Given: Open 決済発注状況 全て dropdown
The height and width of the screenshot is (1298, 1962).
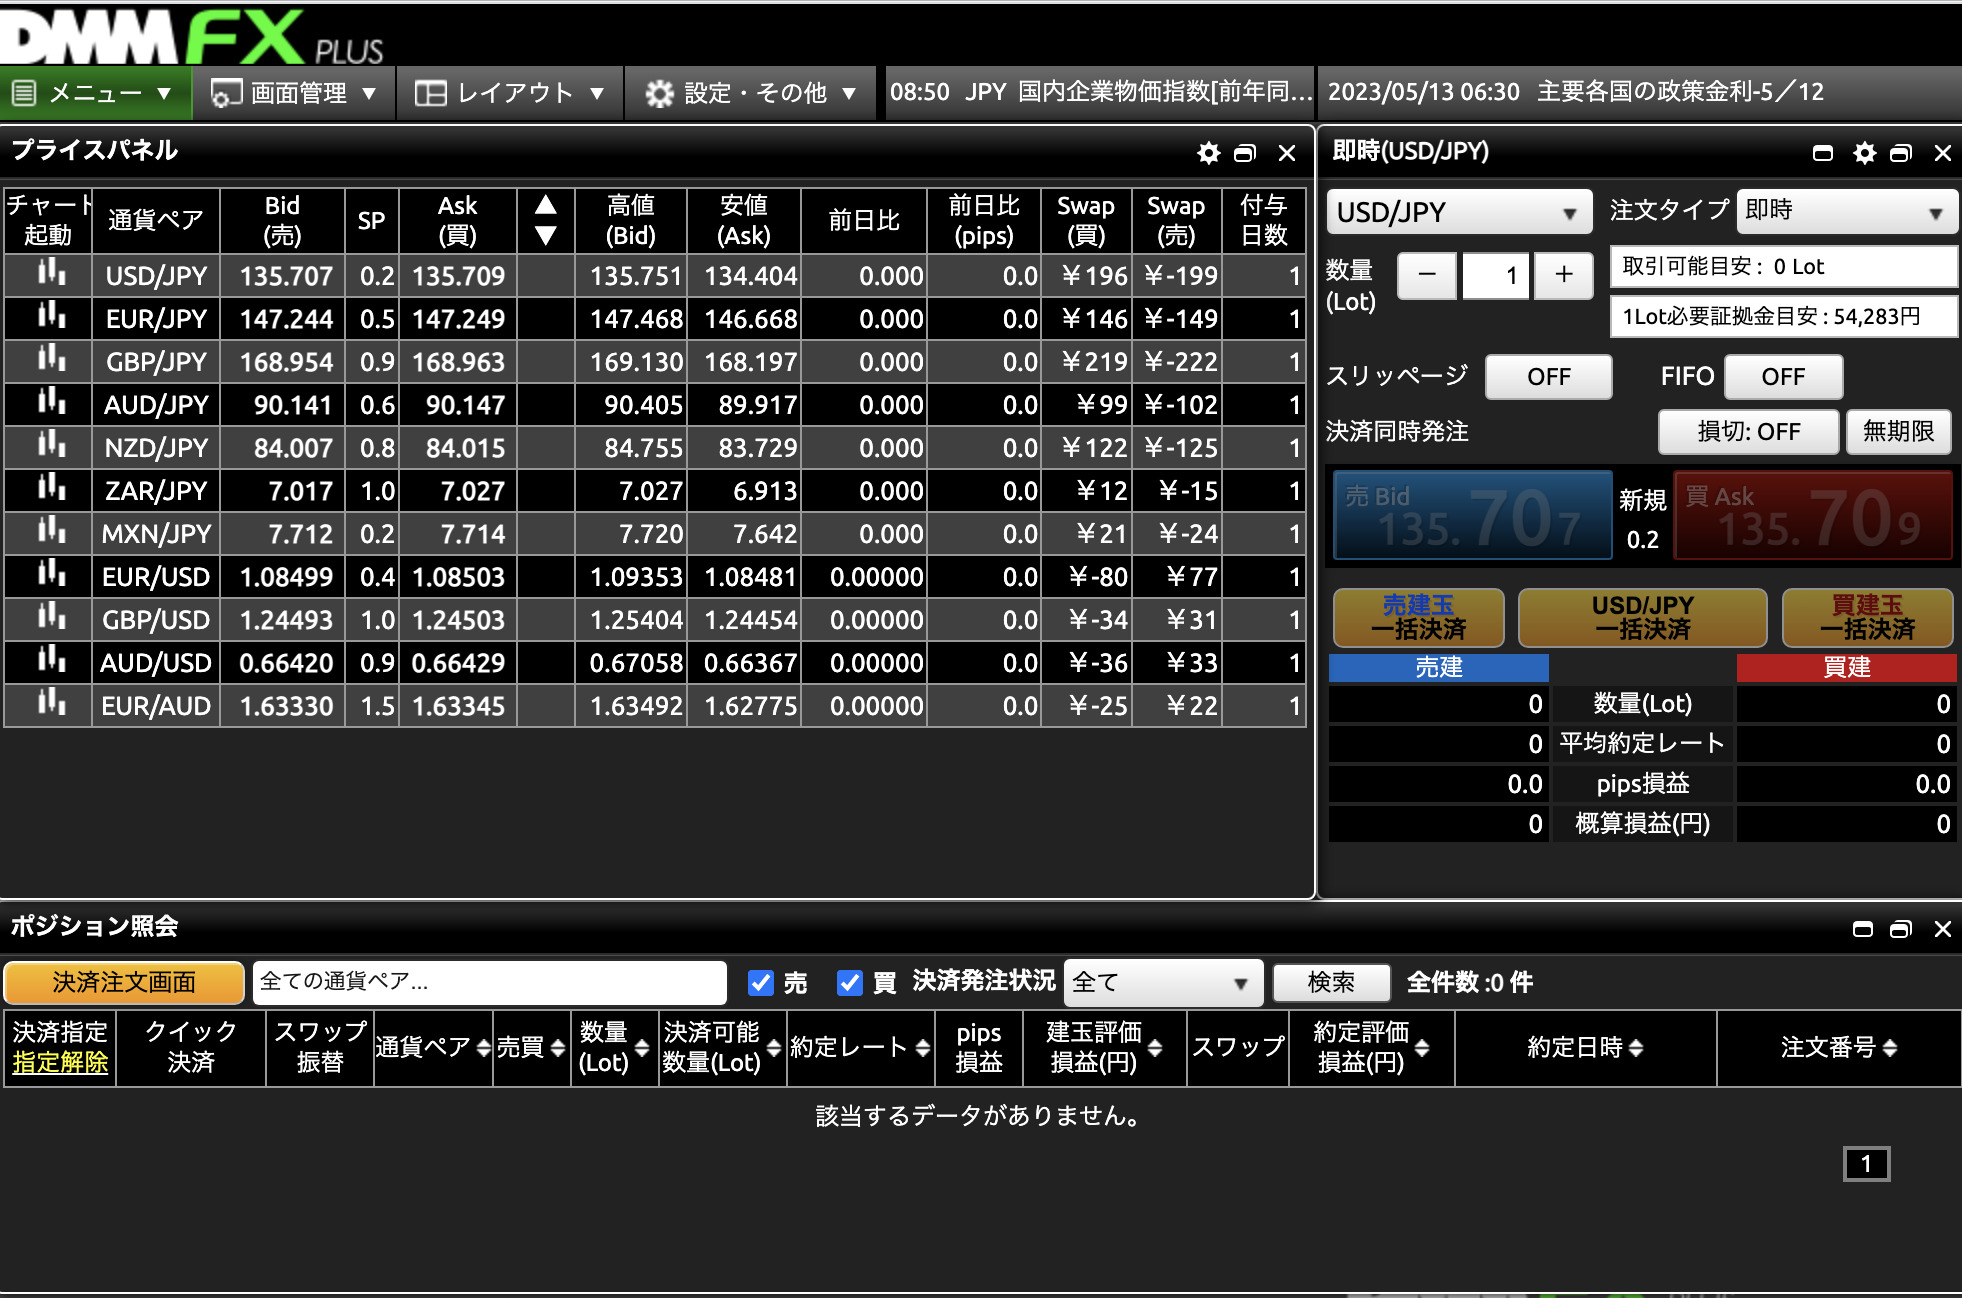Looking at the screenshot, I should pos(1163,983).
